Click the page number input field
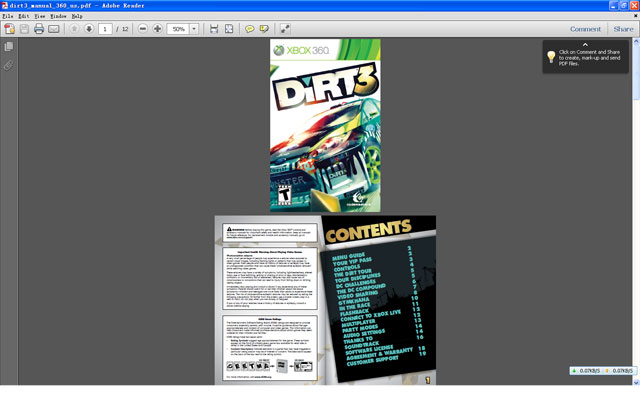Screen dimensions: 640x400 point(105,29)
